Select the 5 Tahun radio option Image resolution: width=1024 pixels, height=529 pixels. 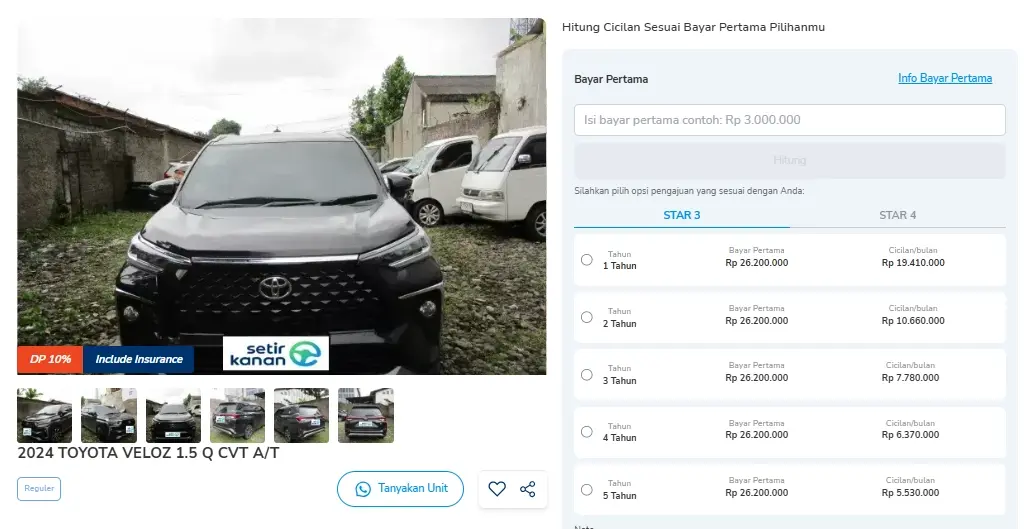pyautogui.click(x=587, y=490)
